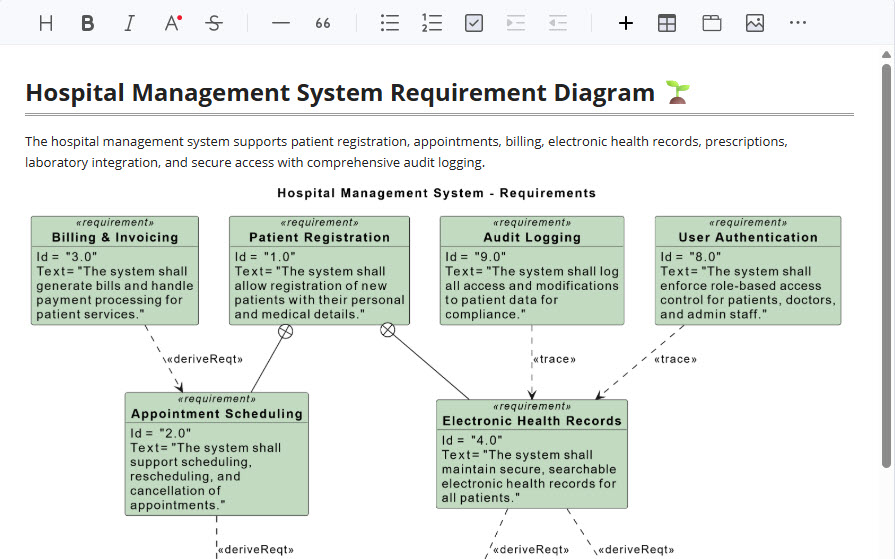Click the Heading (H) toolbar icon

(46, 23)
